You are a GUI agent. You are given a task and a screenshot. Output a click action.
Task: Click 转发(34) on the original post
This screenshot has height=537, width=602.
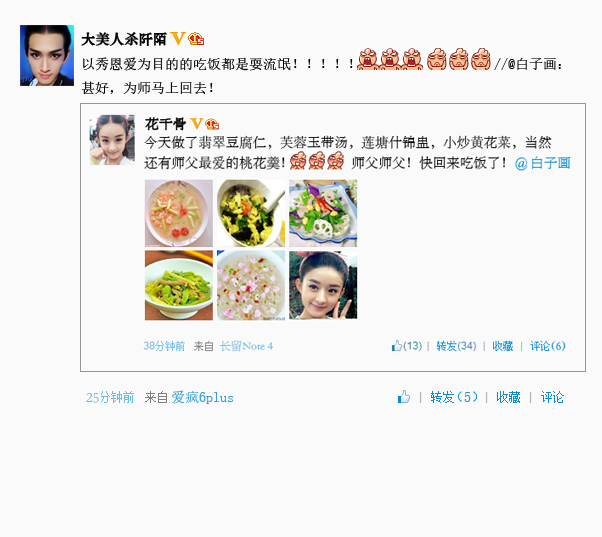coord(456,346)
